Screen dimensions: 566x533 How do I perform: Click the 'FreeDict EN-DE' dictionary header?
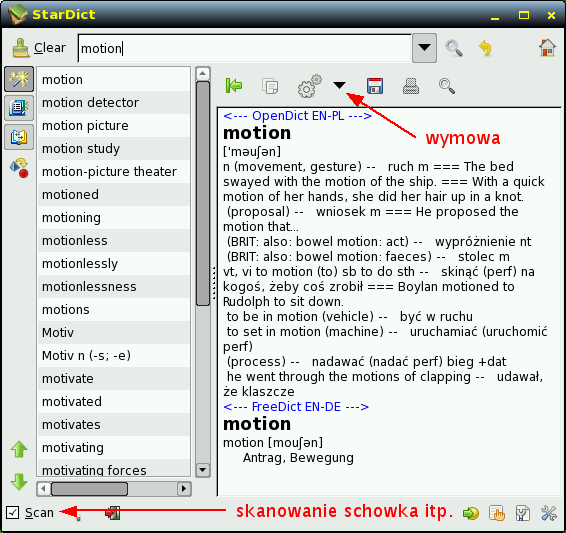point(296,407)
